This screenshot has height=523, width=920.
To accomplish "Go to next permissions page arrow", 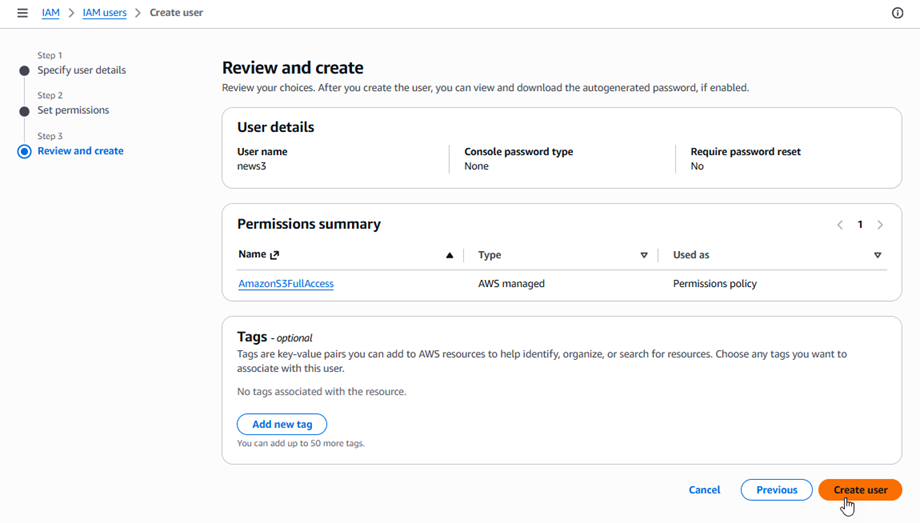I will pos(880,225).
